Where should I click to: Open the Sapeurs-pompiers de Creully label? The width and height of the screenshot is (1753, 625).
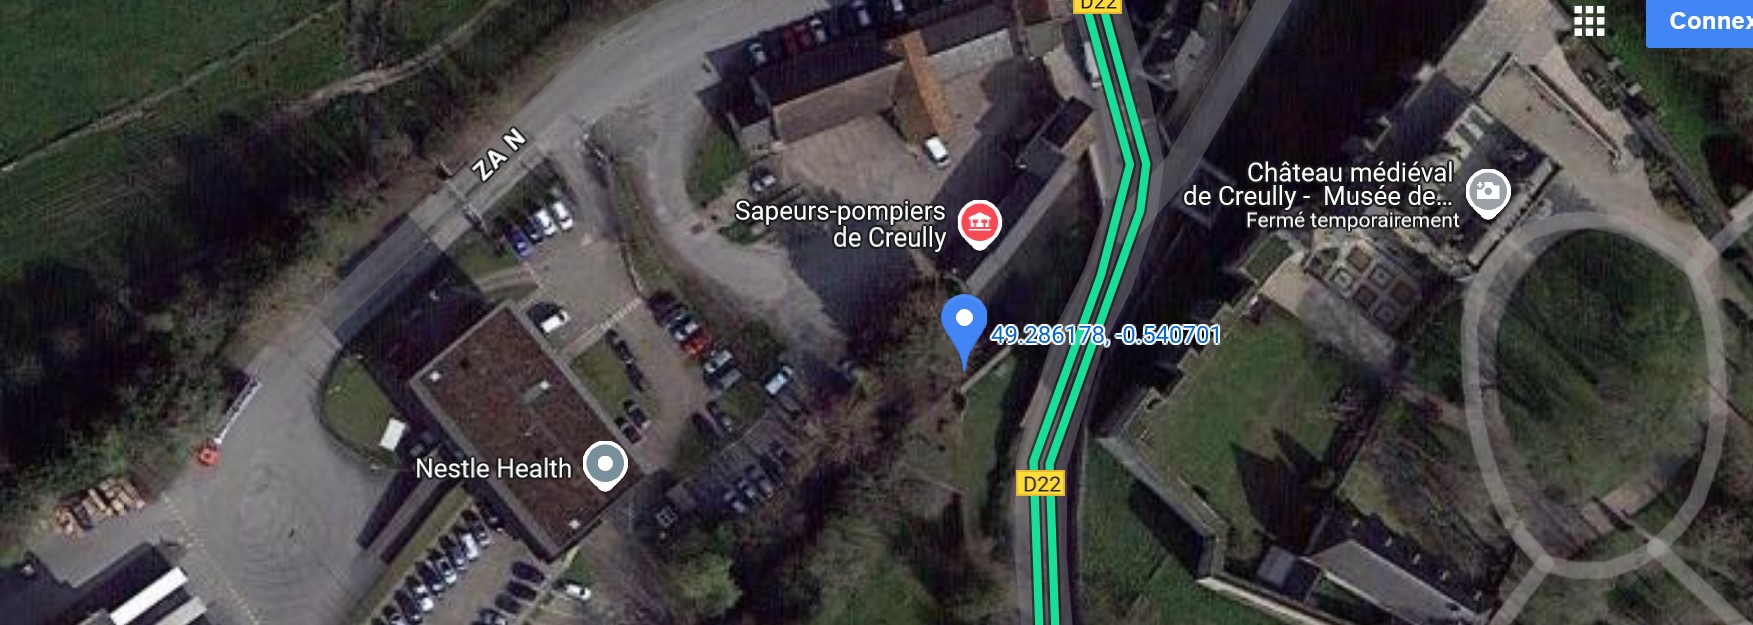(840, 224)
